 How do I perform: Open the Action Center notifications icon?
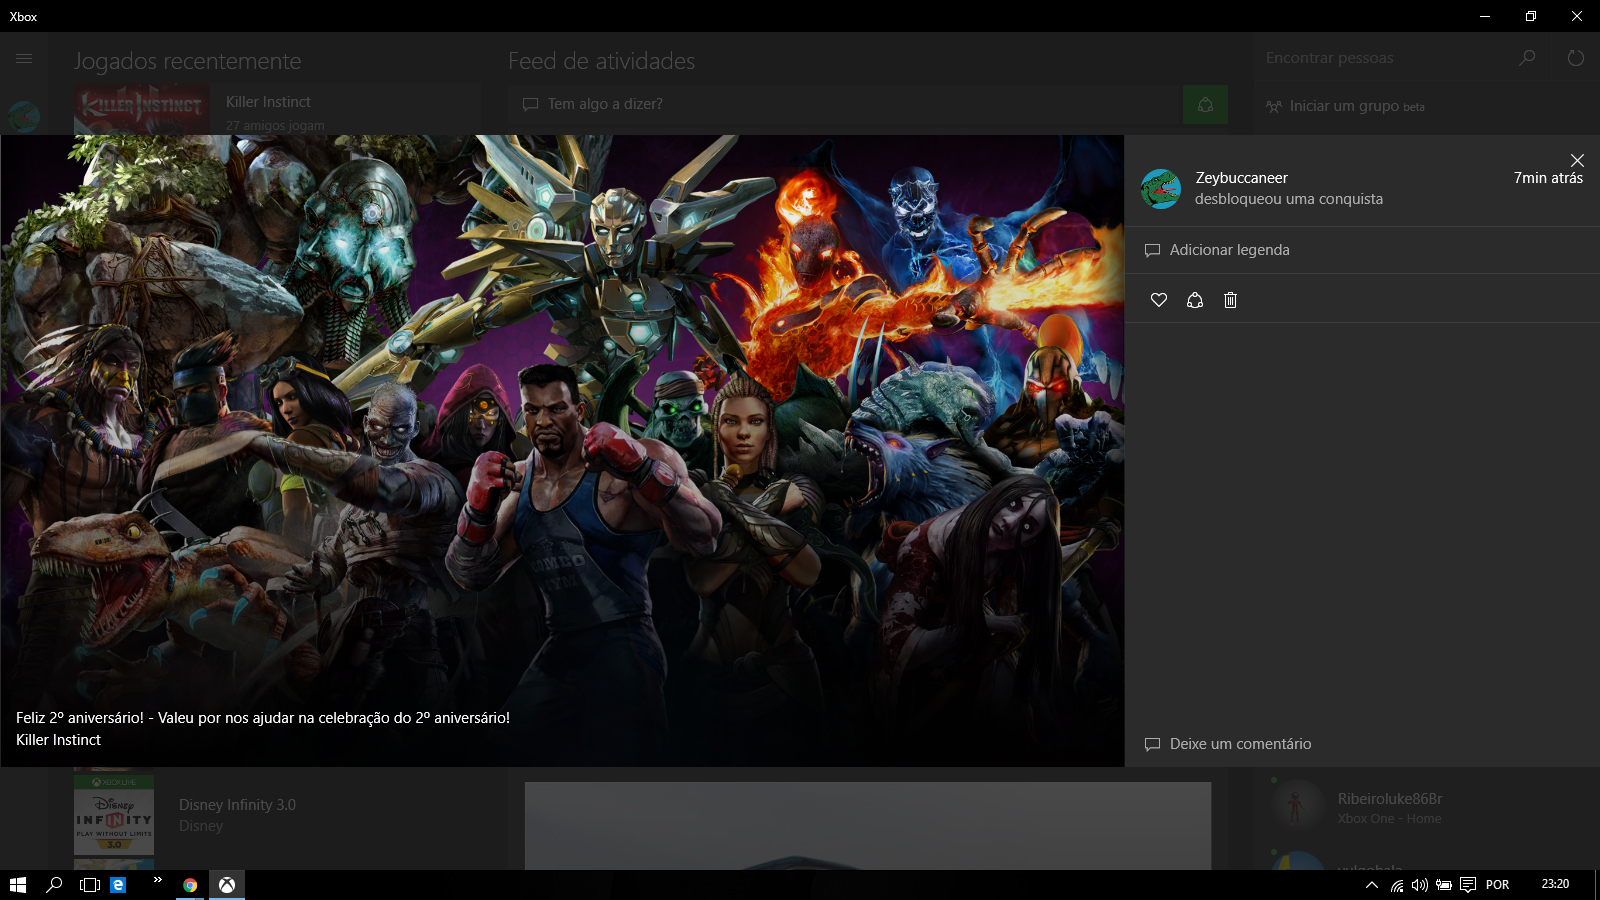coord(1468,885)
